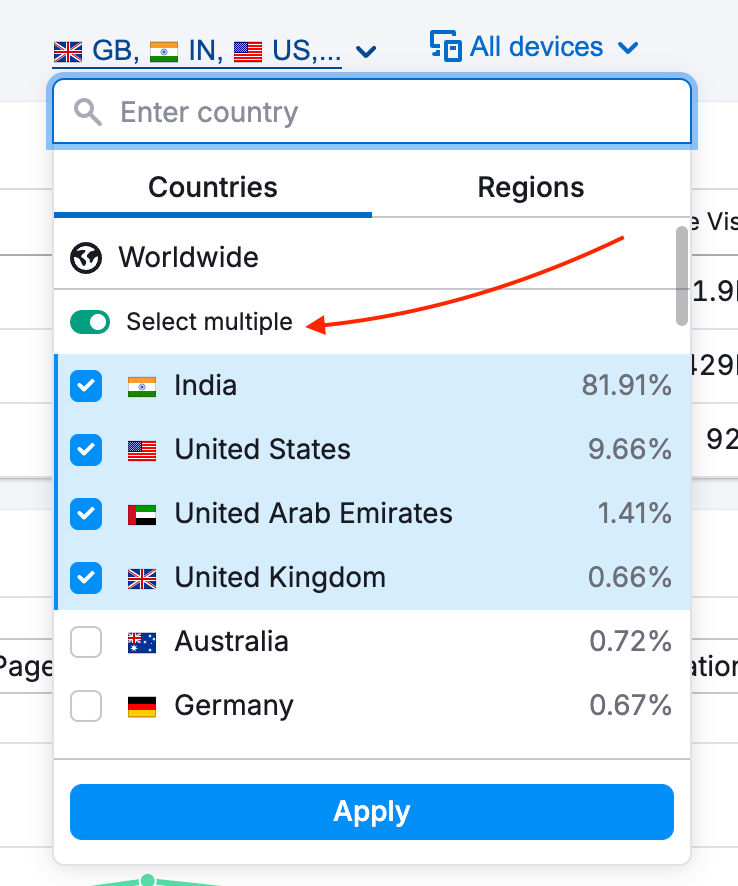The width and height of the screenshot is (738, 886).
Task: Uncheck the India checkbox
Action: [x=86, y=385]
